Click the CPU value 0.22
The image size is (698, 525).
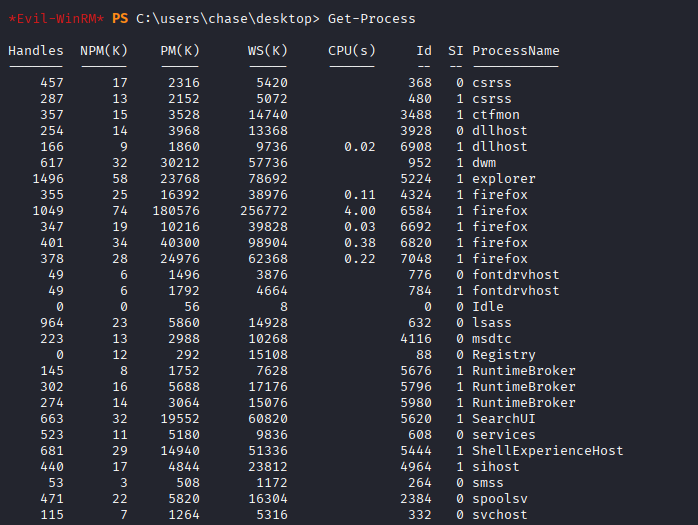[x=360, y=259]
